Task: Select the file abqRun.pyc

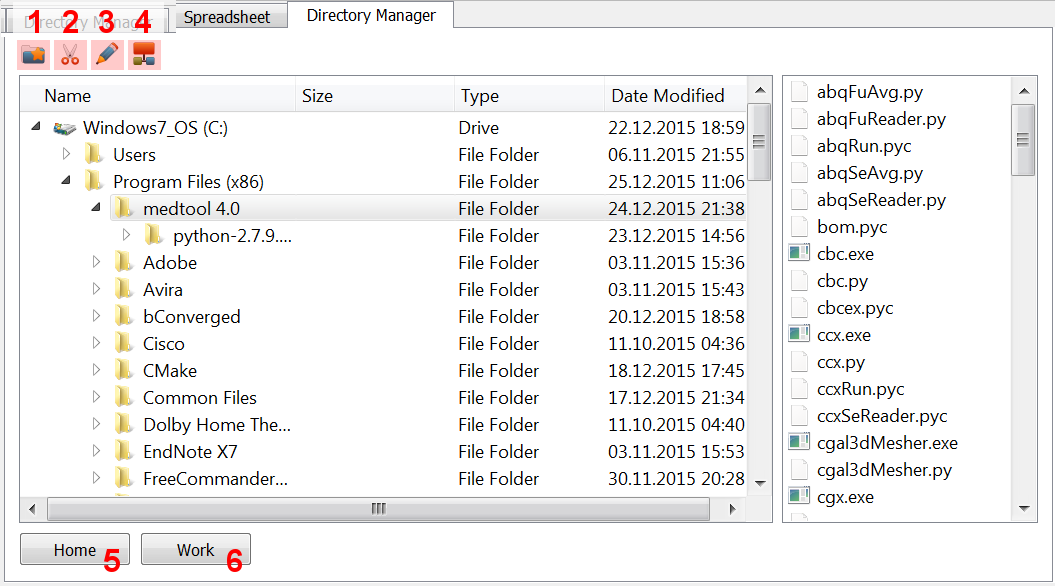Action: click(864, 146)
